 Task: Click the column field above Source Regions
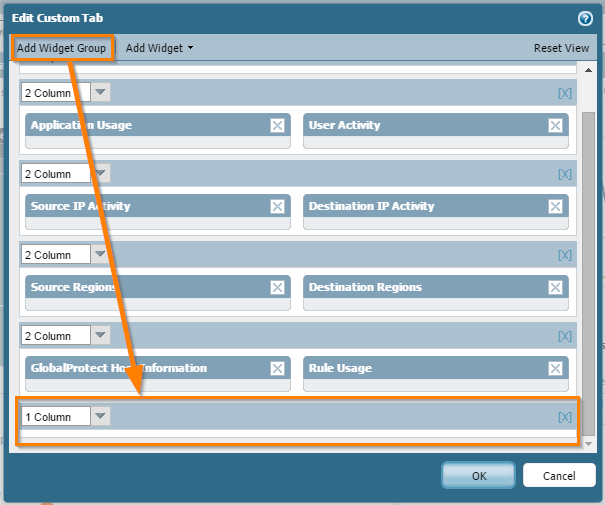pyautogui.click(x=56, y=254)
